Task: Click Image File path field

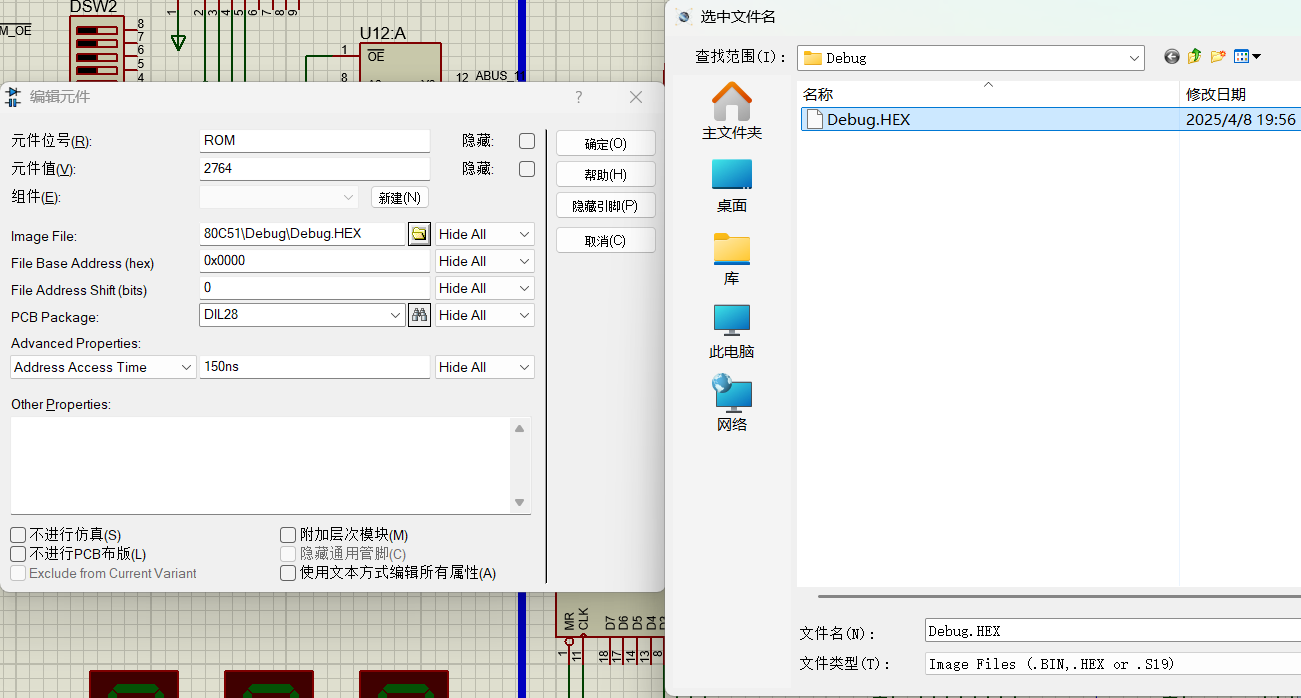Action: (302, 234)
